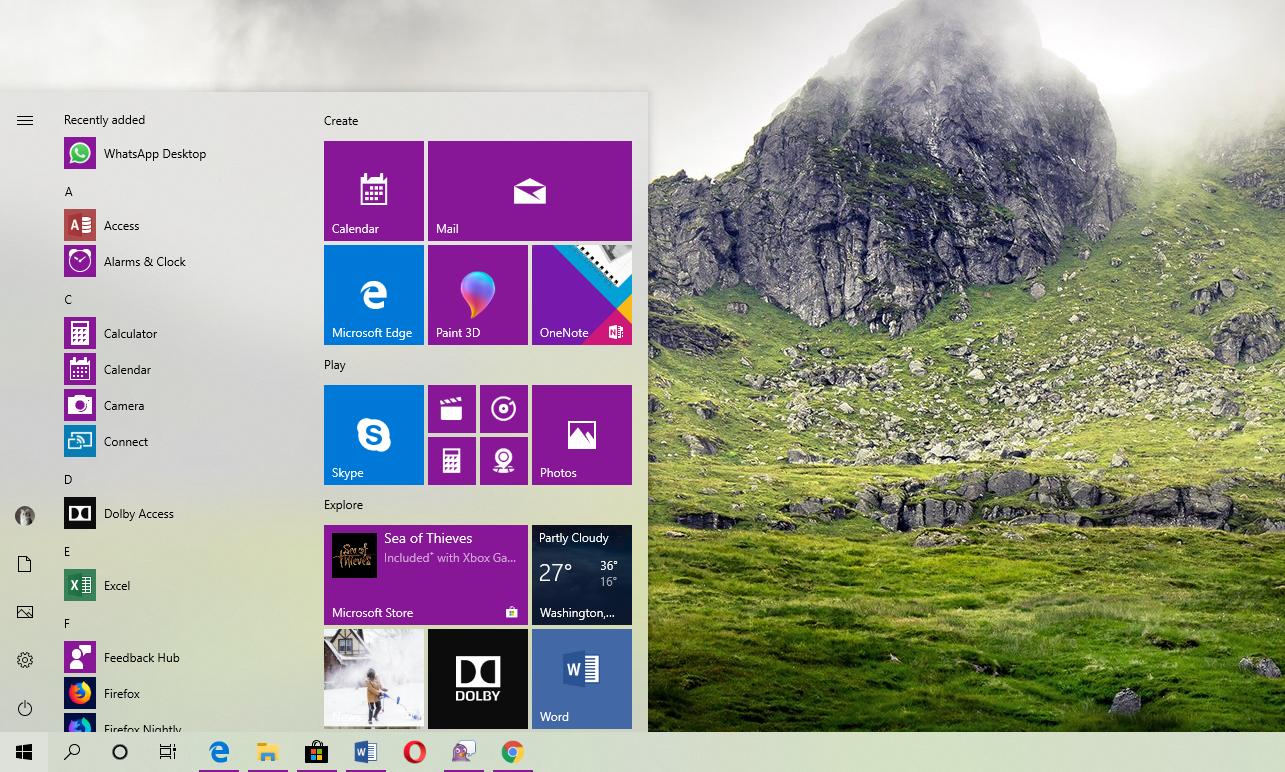Open Microsoft Edge from the taskbar
Image resolution: width=1285 pixels, height=772 pixels.
[218, 751]
